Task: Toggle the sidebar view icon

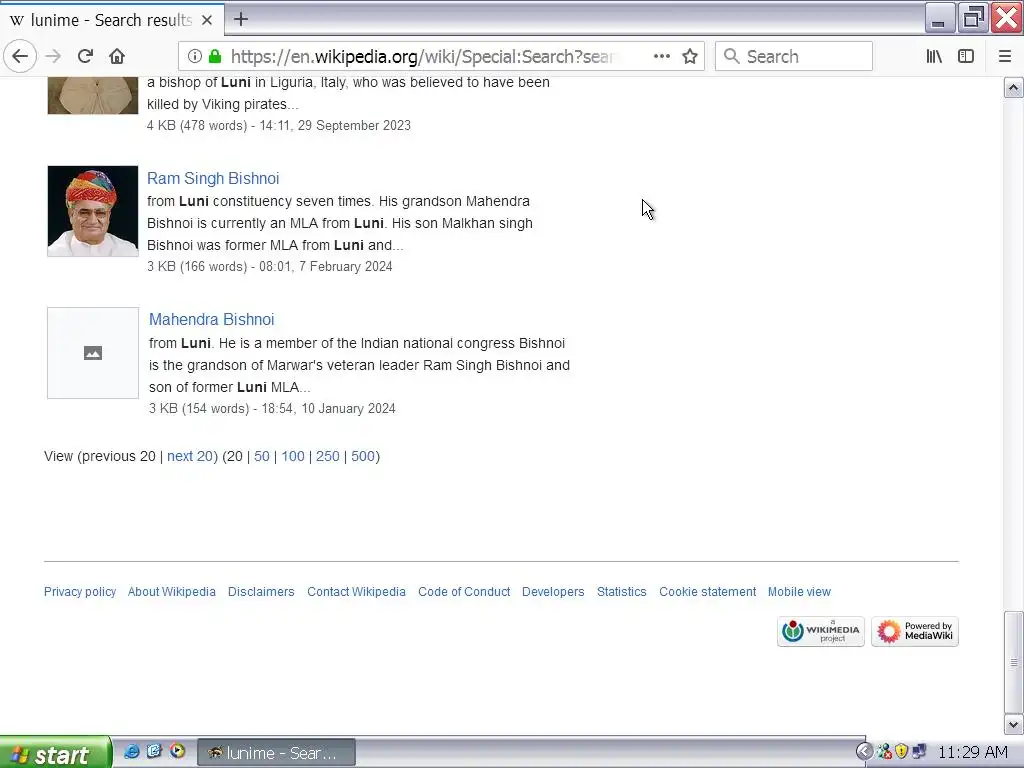Action: (966, 56)
